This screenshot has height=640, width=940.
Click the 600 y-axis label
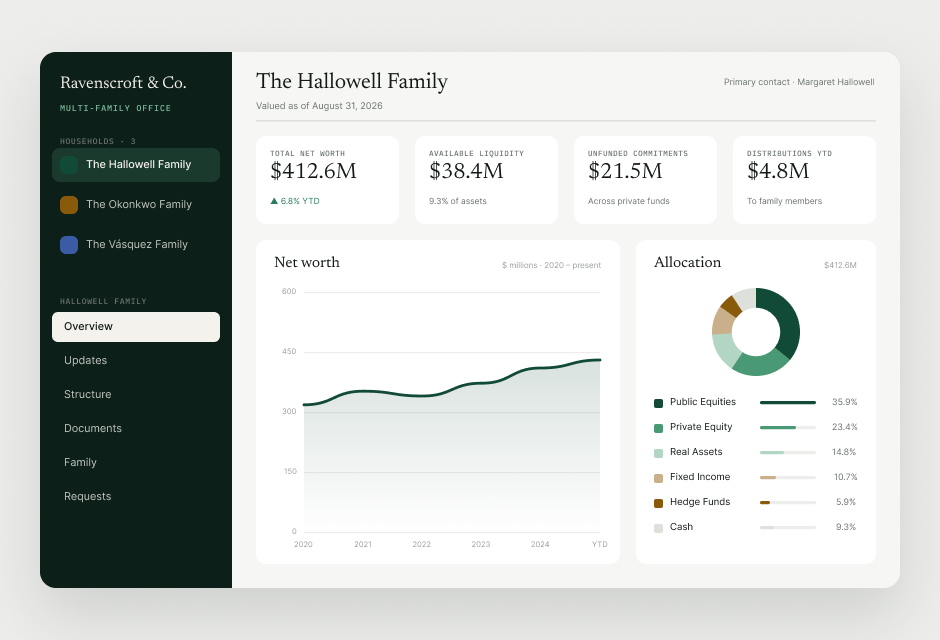[289, 292]
